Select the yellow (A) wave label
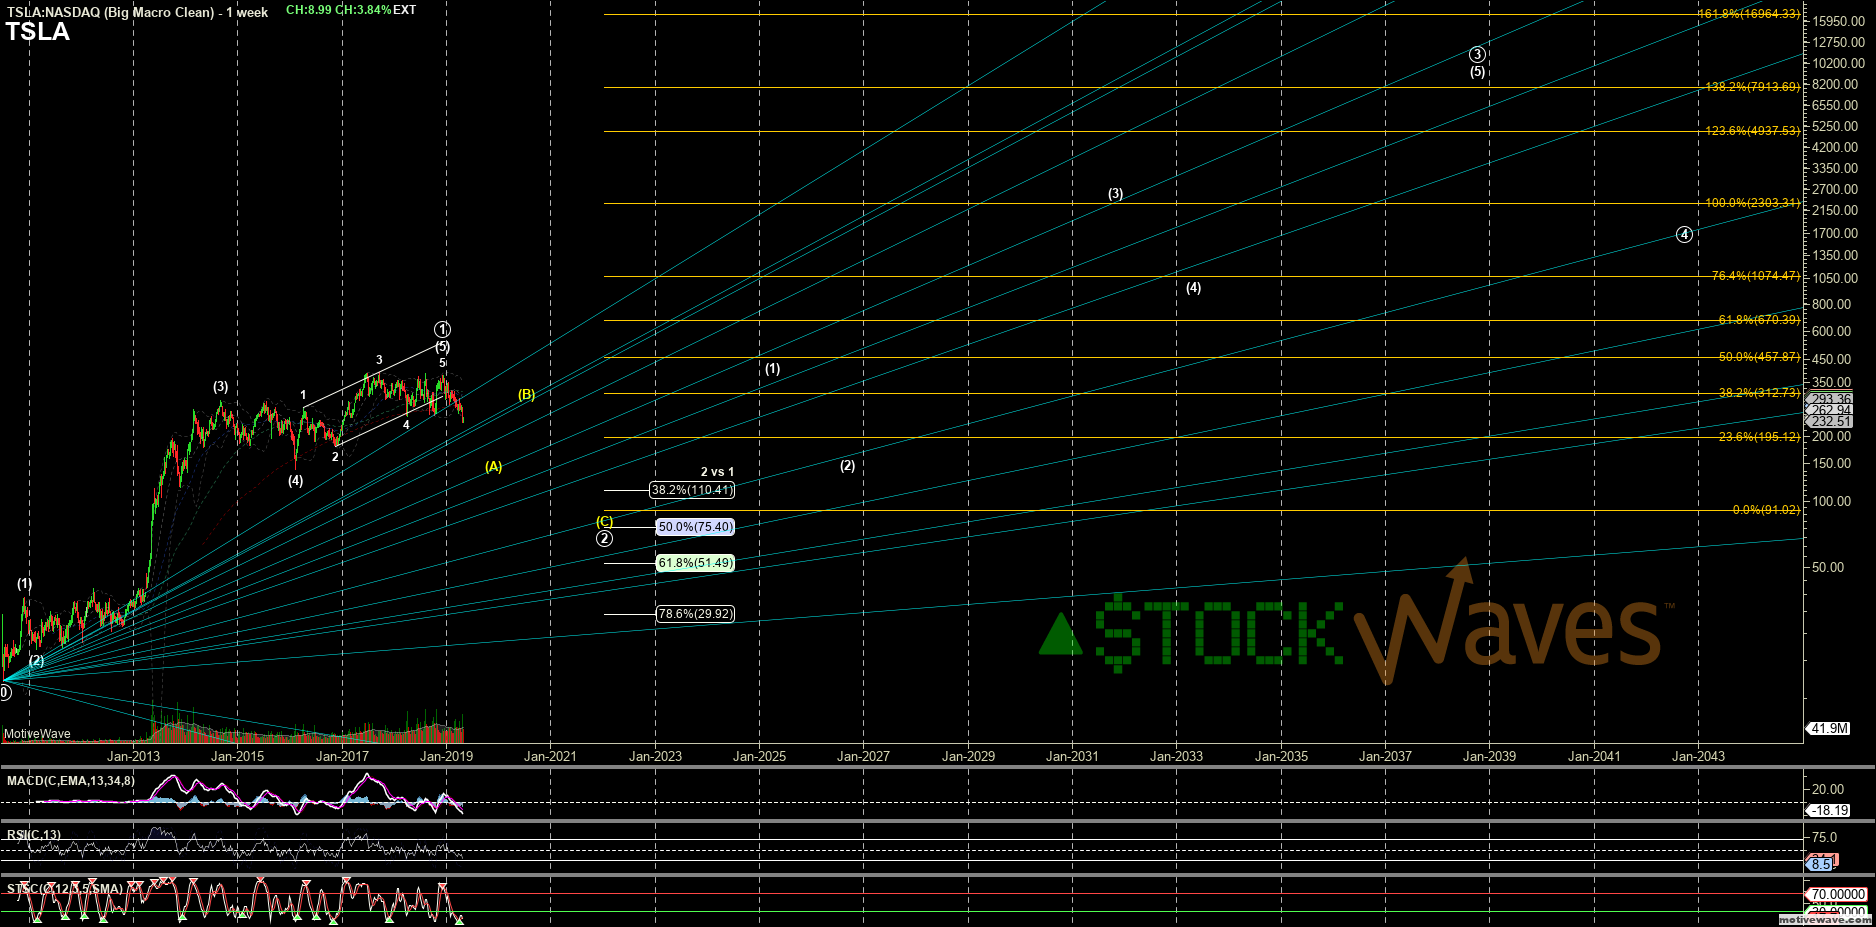 pos(493,467)
